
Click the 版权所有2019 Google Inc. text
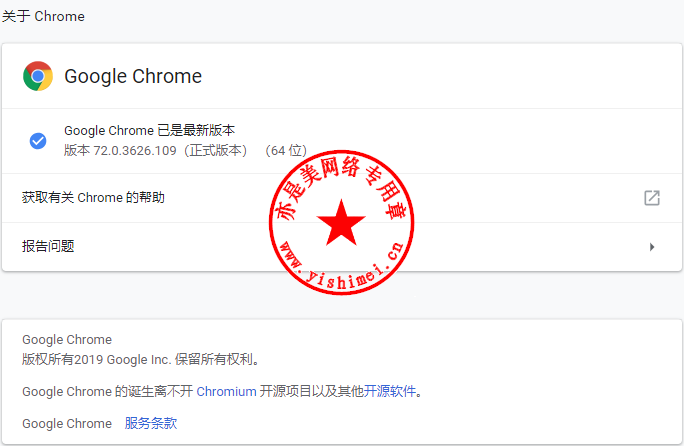pos(141,359)
